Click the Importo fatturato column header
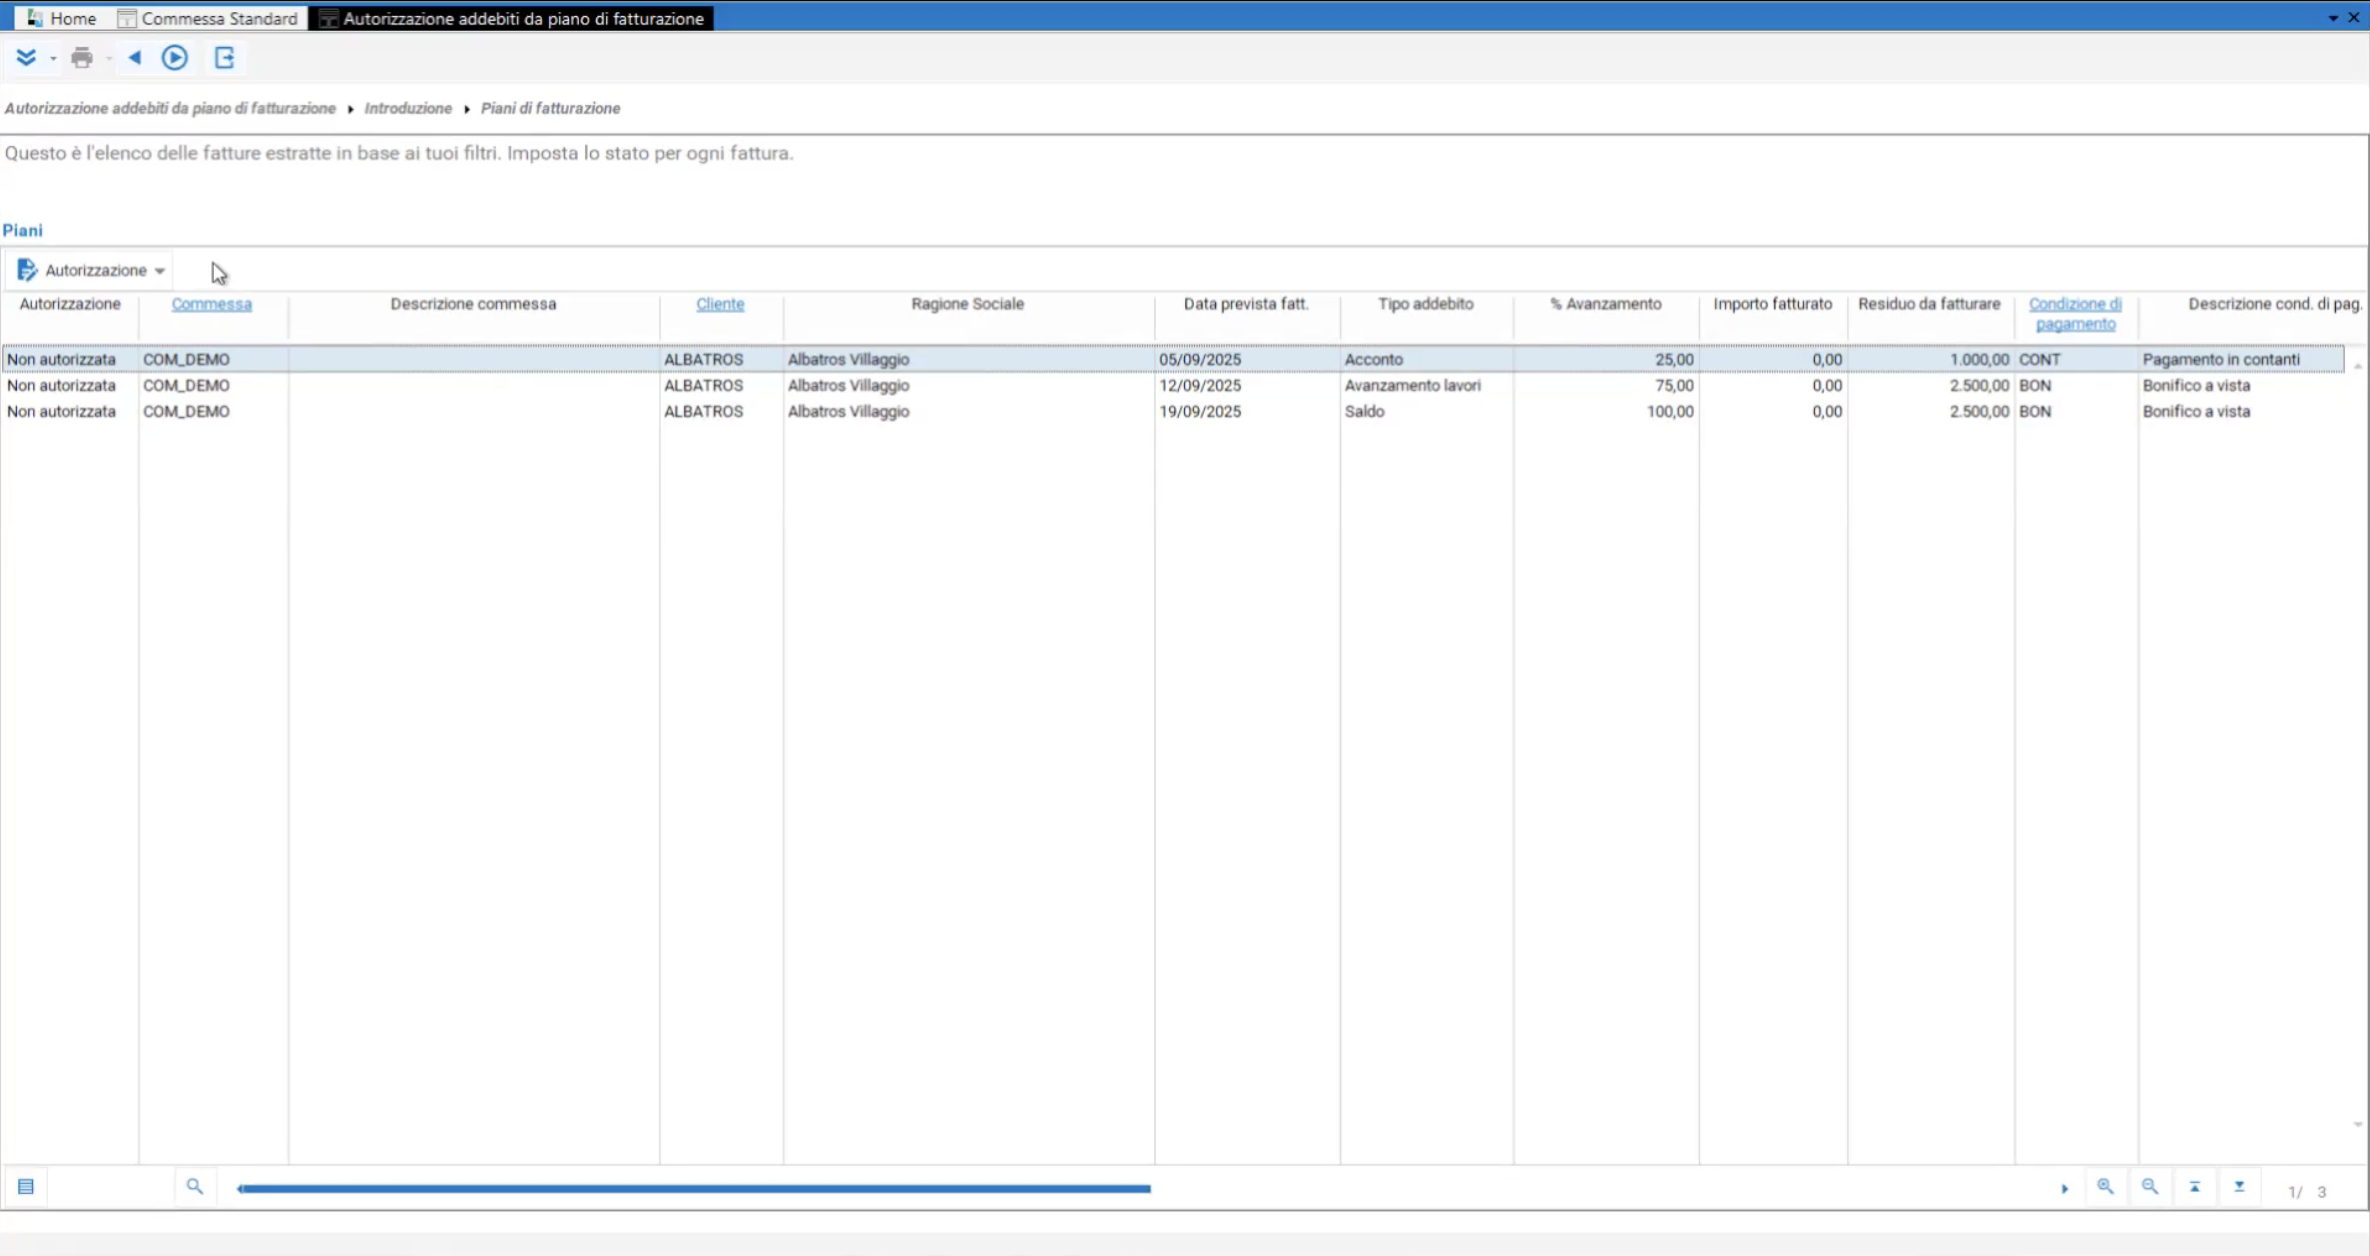Screen dimensions: 2370x1256 point(1772,304)
